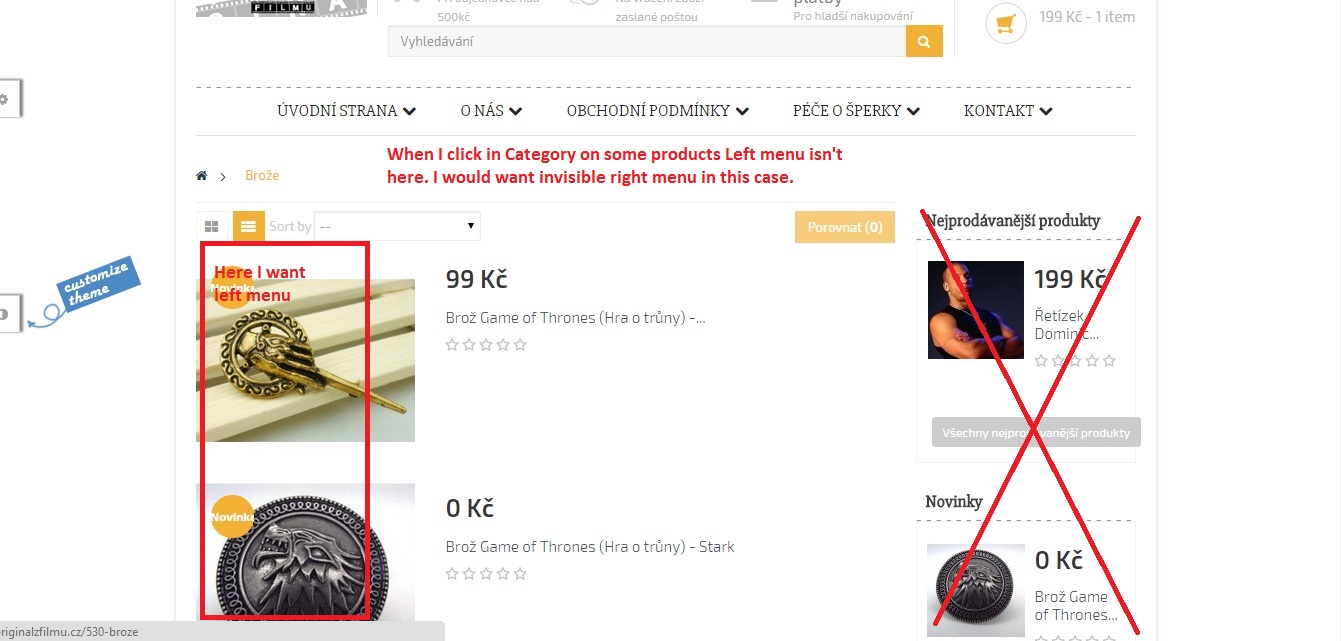
Task: Open the Sort by dropdown
Action: point(397,227)
